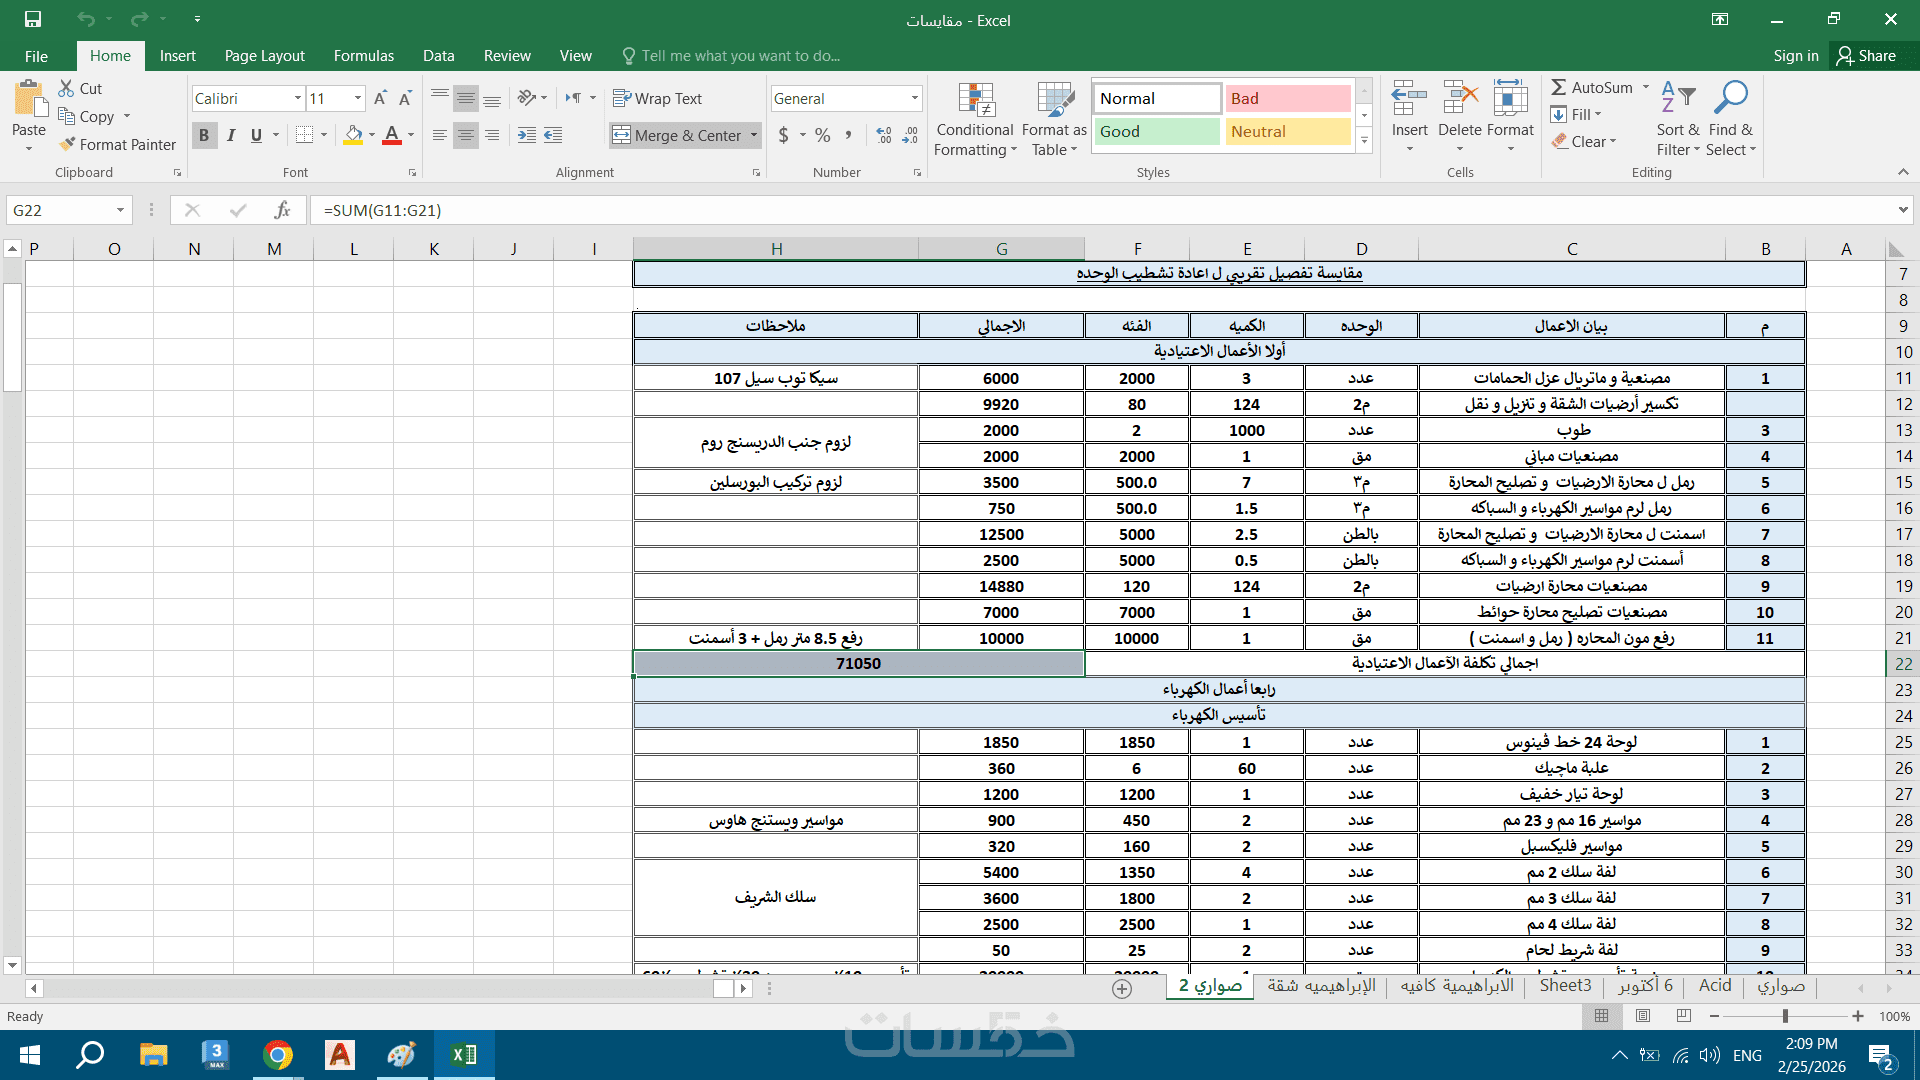Open the Formulas ribbon tab
1920x1080 pixels.
(363, 56)
